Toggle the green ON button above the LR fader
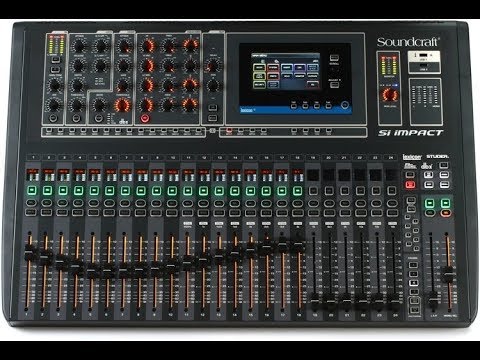The height and width of the screenshot is (360, 480). 430,203
